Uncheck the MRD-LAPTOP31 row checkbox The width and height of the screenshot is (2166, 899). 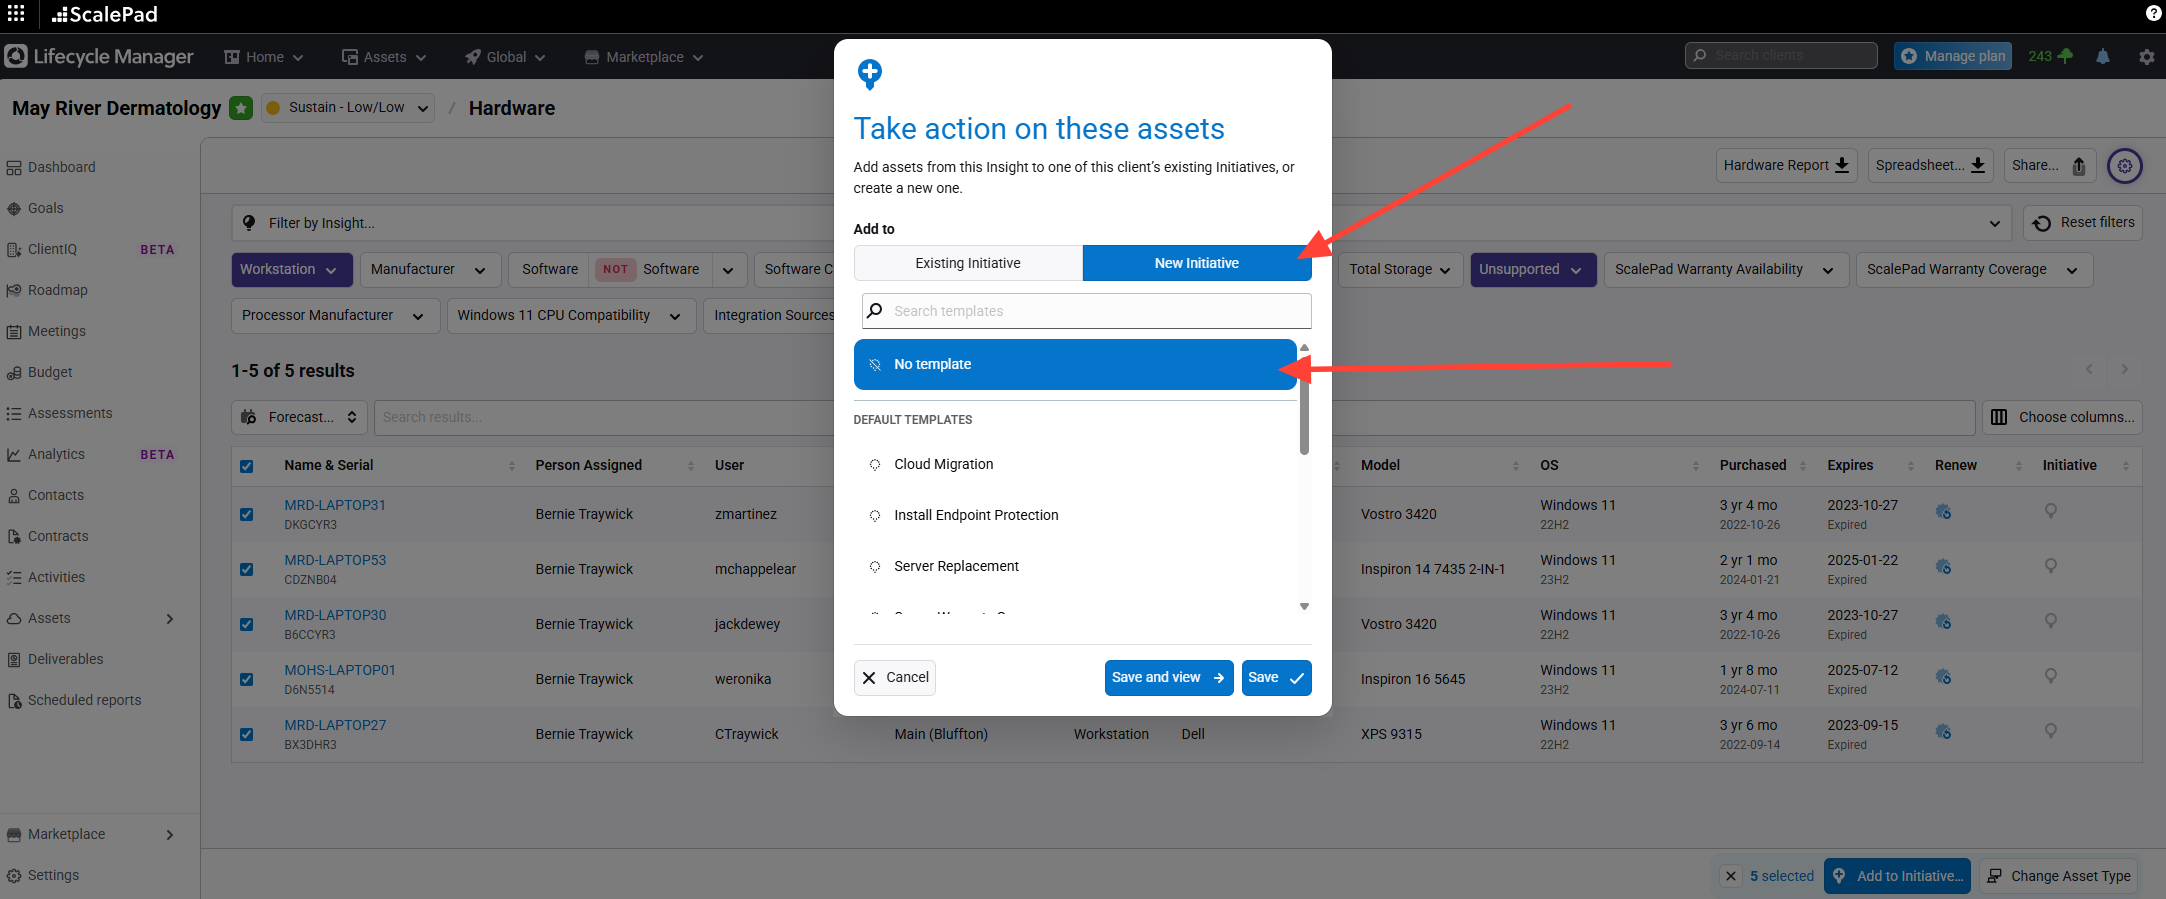coord(247,514)
